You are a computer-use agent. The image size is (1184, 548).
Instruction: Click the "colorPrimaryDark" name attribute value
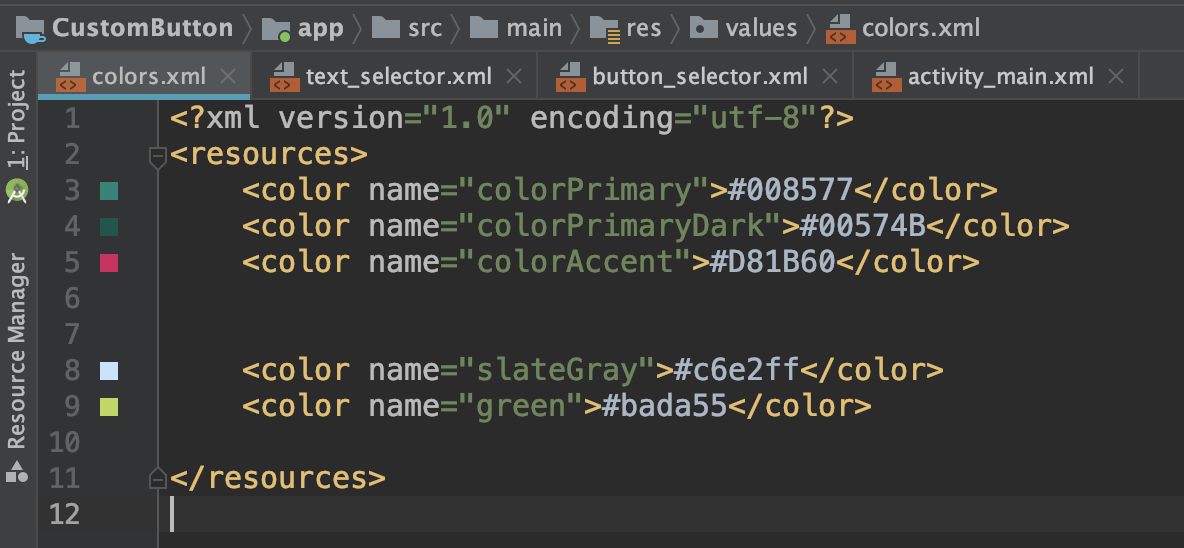click(621, 226)
